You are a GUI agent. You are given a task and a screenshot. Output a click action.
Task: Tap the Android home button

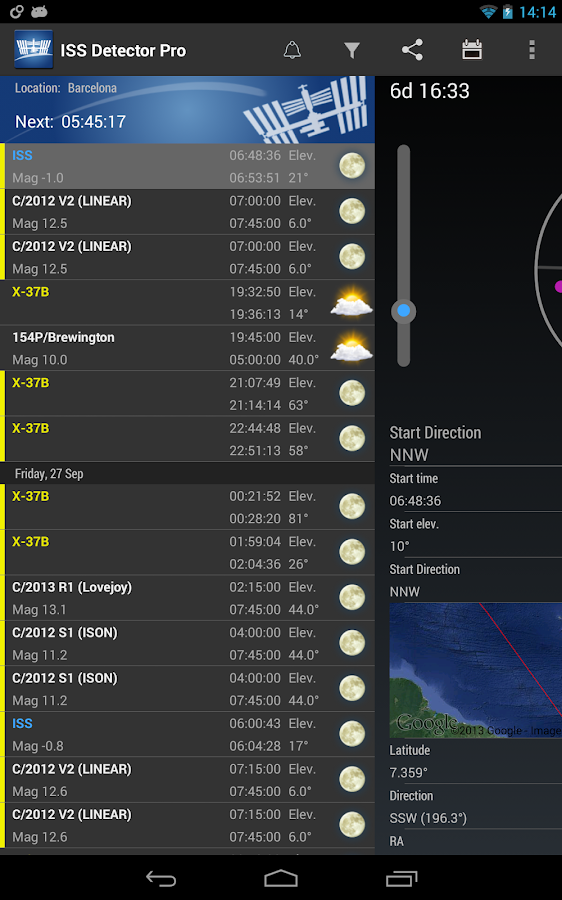(281, 878)
